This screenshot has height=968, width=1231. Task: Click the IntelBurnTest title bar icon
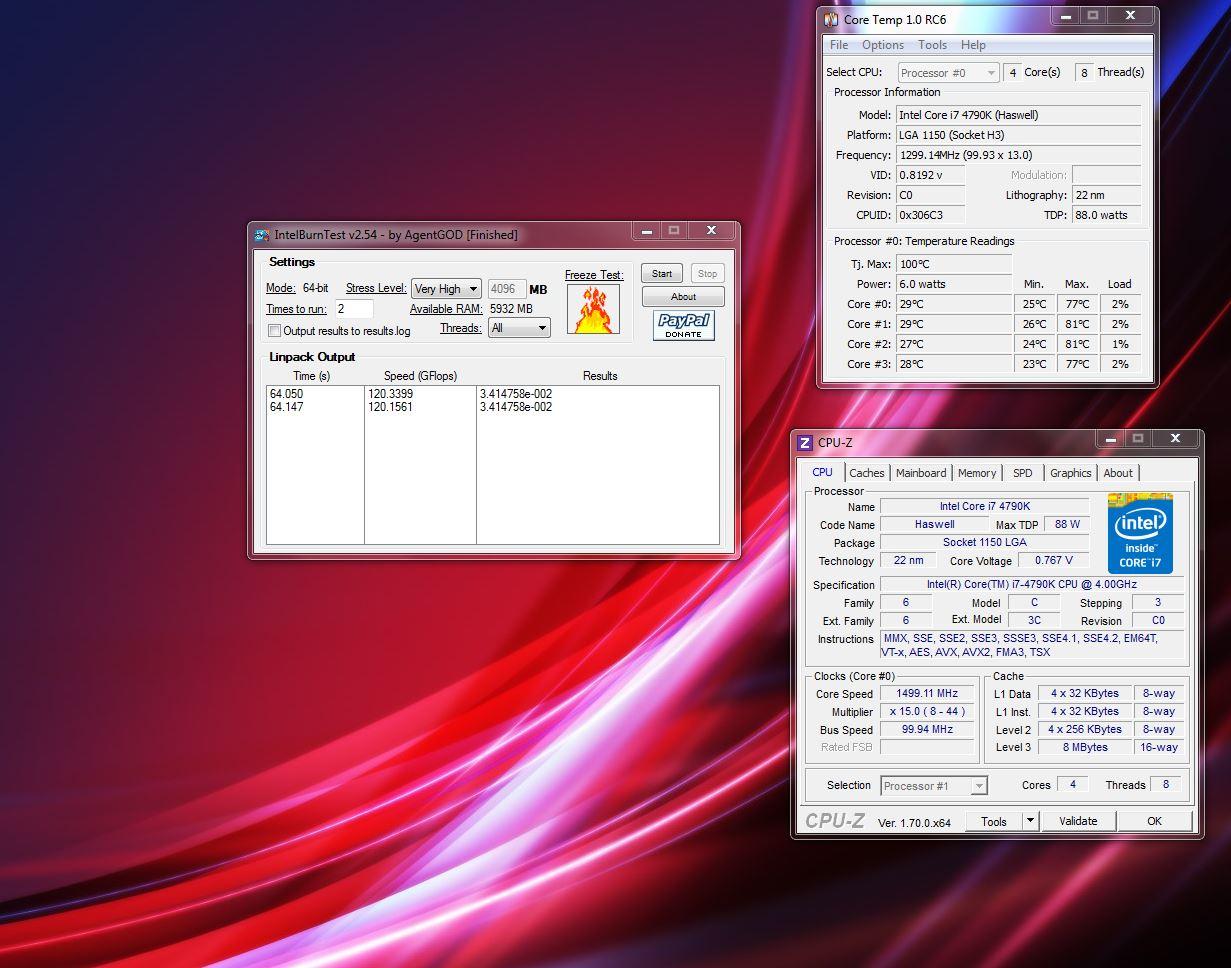262,235
